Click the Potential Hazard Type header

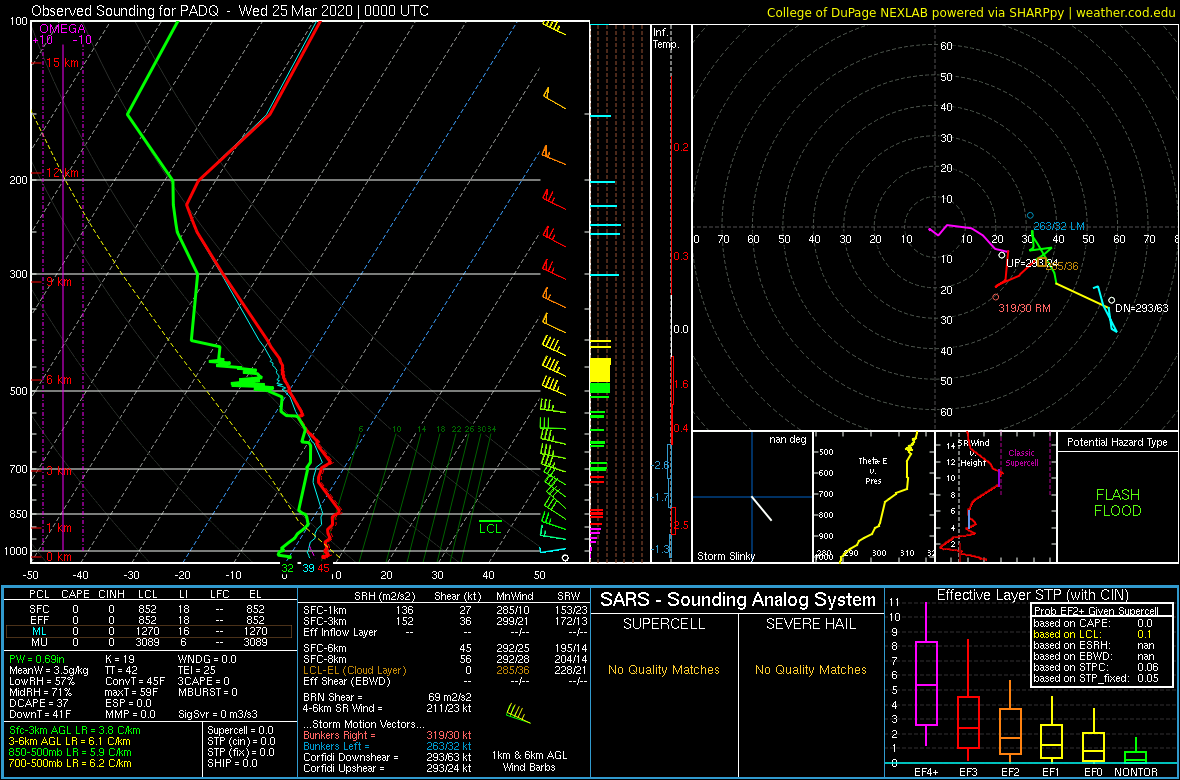coord(1118,442)
